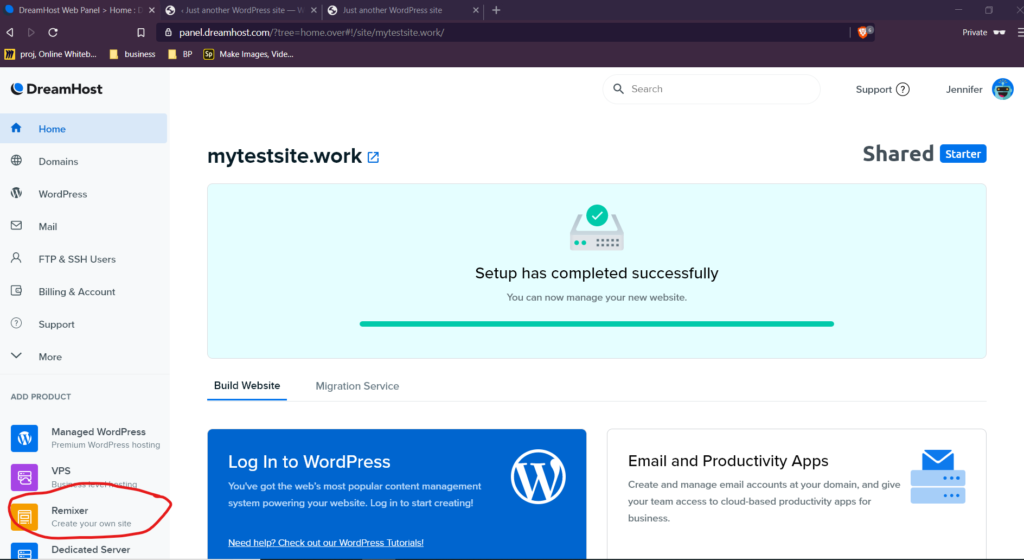Screen dimensions: 1024x560
Task: Click the Billing wallet icon
Action: point(16,291)
